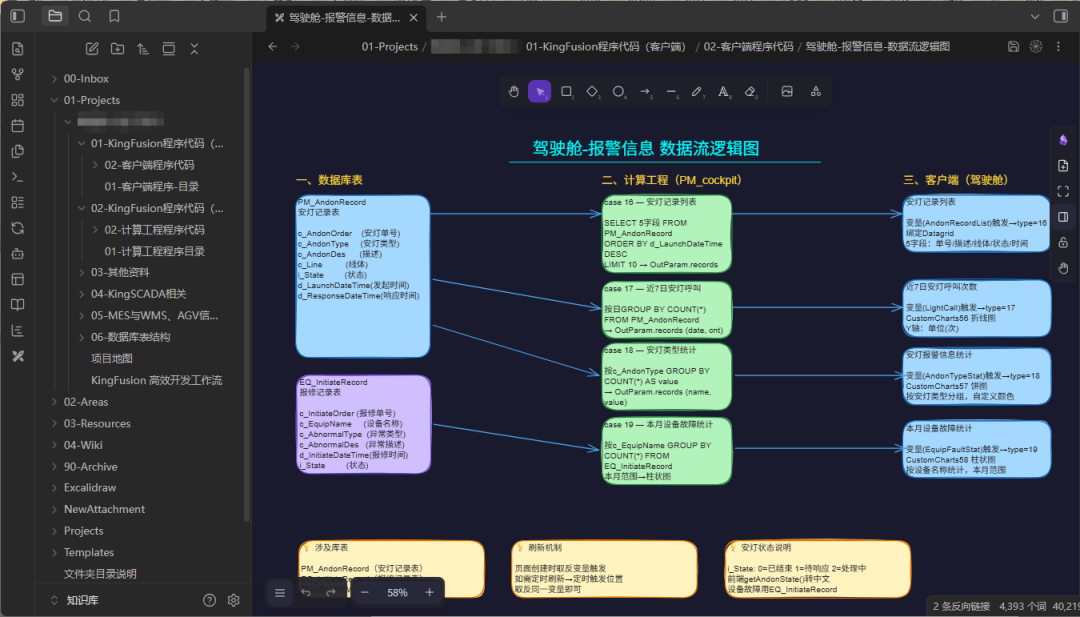Select the Hand panning tool in the toolbar
1080x617 pixels.
pyautogui.click(x=514, y=92)
